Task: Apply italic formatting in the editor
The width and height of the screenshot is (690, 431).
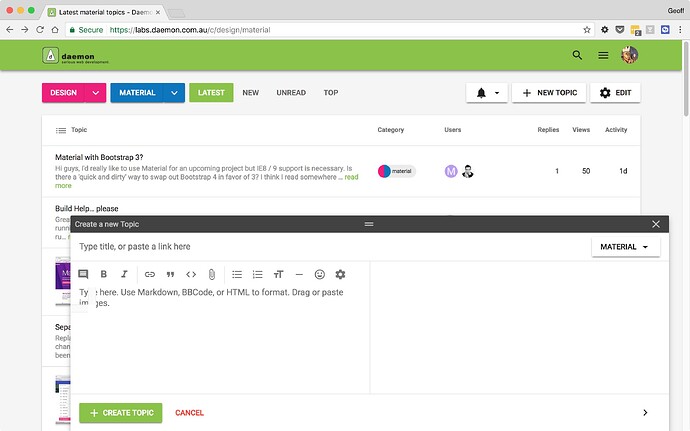Action: point(124,274)
